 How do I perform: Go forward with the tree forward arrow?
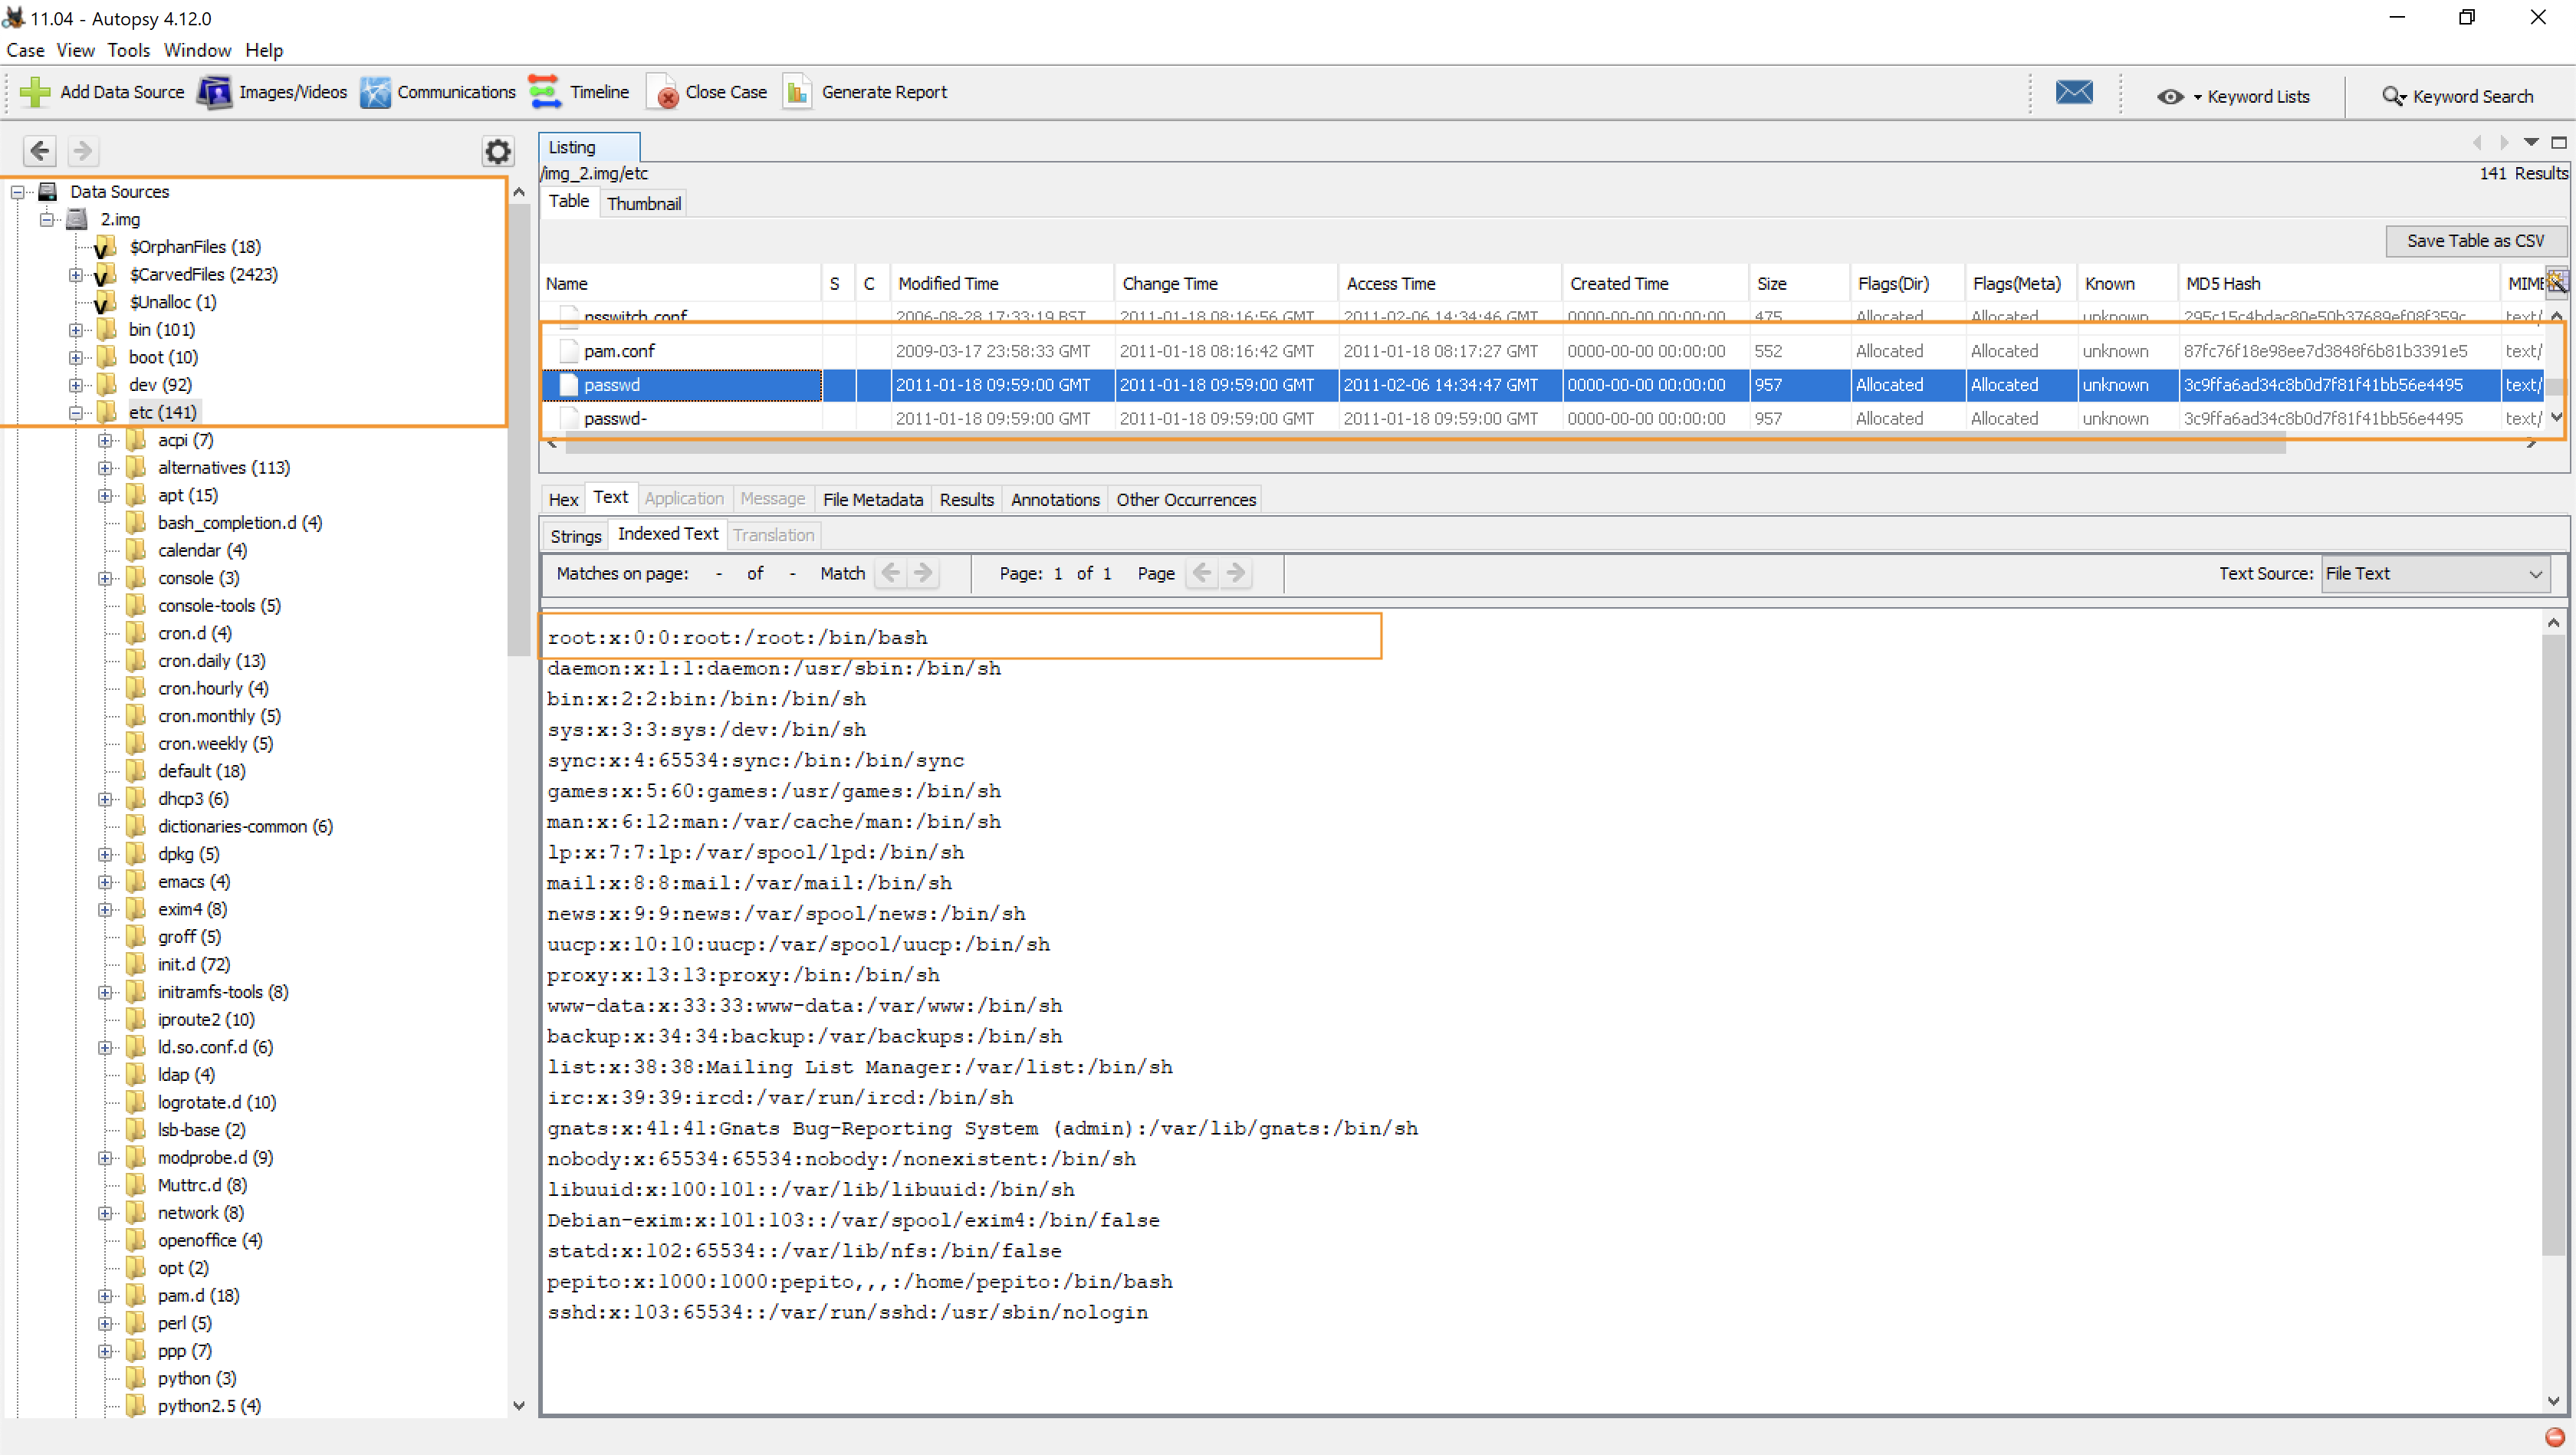point(83,151)
